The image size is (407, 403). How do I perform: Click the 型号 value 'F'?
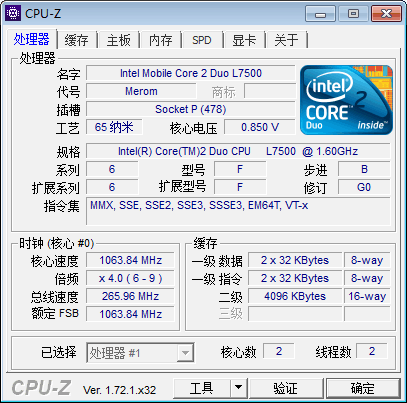(240, 169)
